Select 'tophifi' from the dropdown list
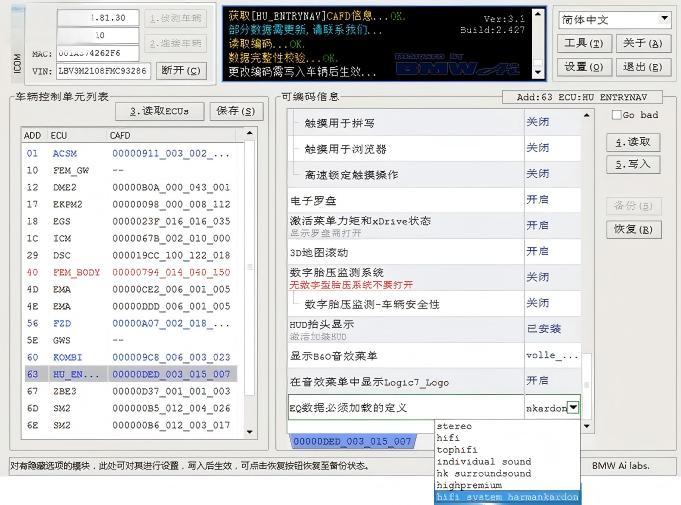This screenshot has width=681, height=505. coord(459,450)
